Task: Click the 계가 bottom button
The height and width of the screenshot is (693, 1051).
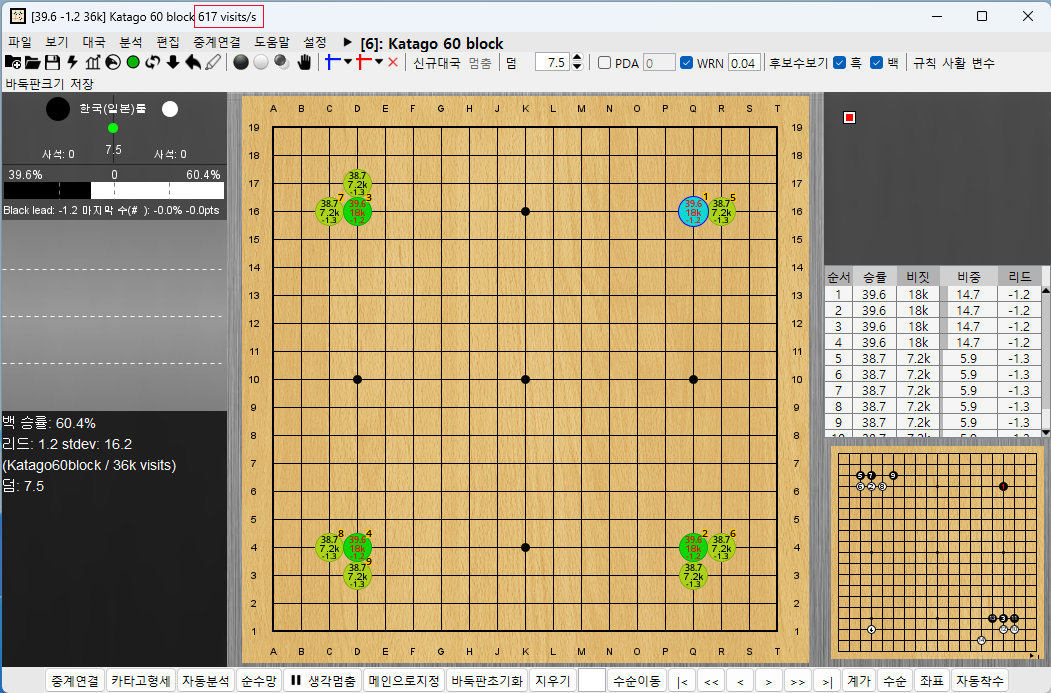Action: point(859,680)
